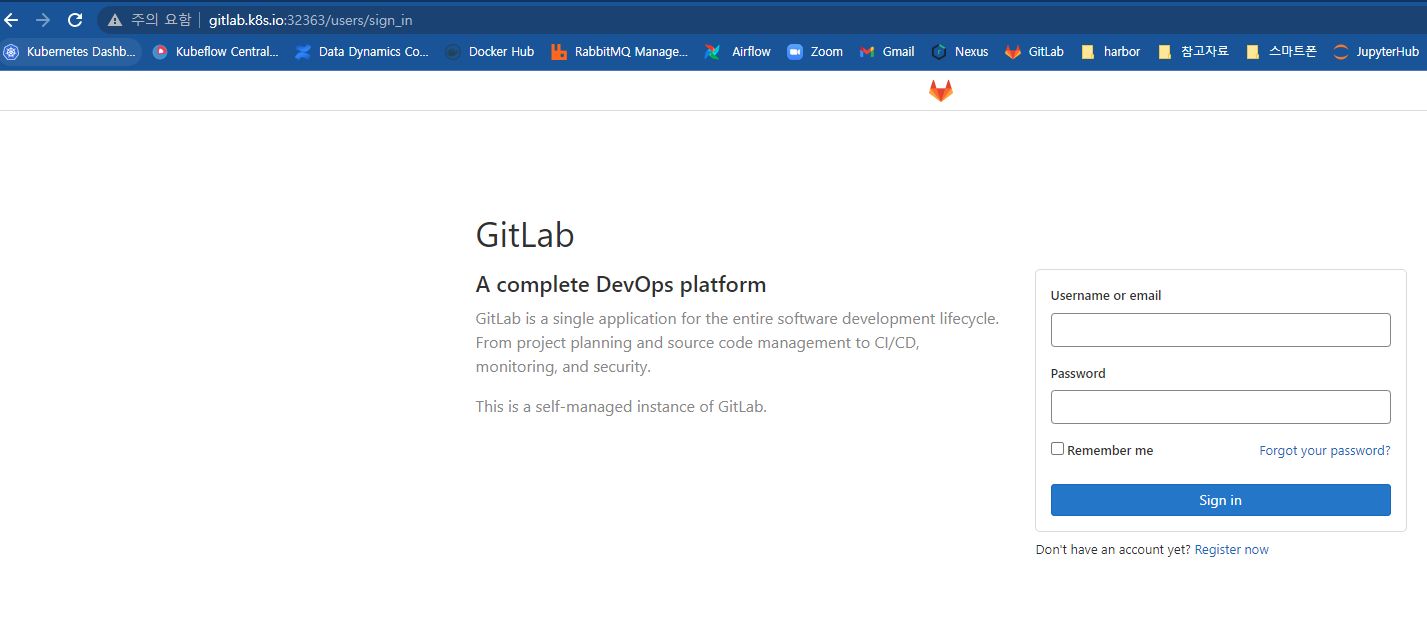Open the harbor bookmark folder

pos(1110,52)
